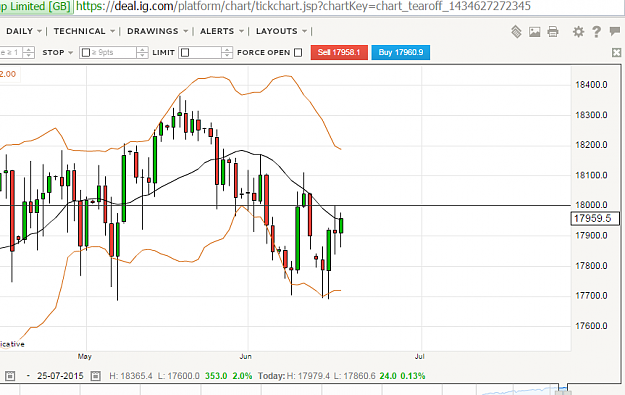The width and height of the screenshot is (625, 395).
Task: Enable the stop checkbox in the 9pts field
Action: (86, 52)
